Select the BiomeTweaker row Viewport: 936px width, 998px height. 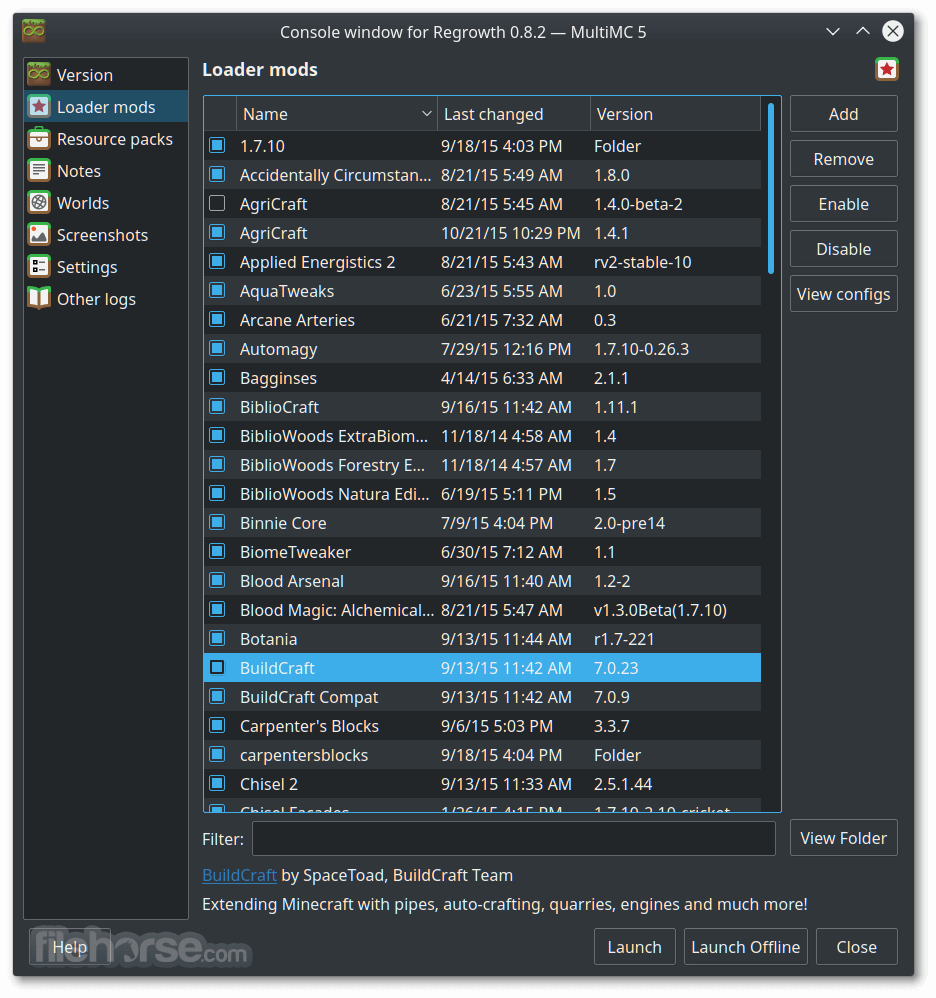[x=482, y=552]
